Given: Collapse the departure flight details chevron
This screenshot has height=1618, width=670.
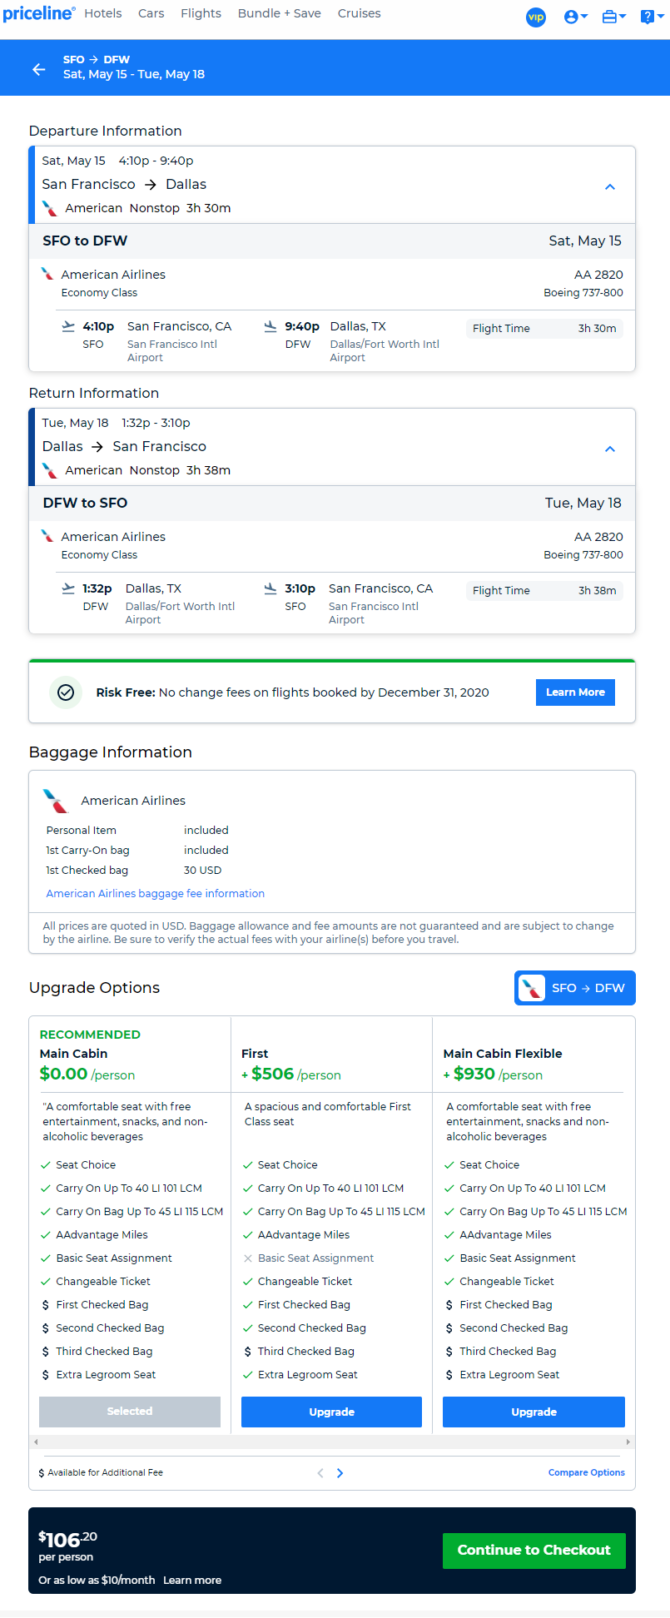Looking at the screenshot, I should point(610,187).
